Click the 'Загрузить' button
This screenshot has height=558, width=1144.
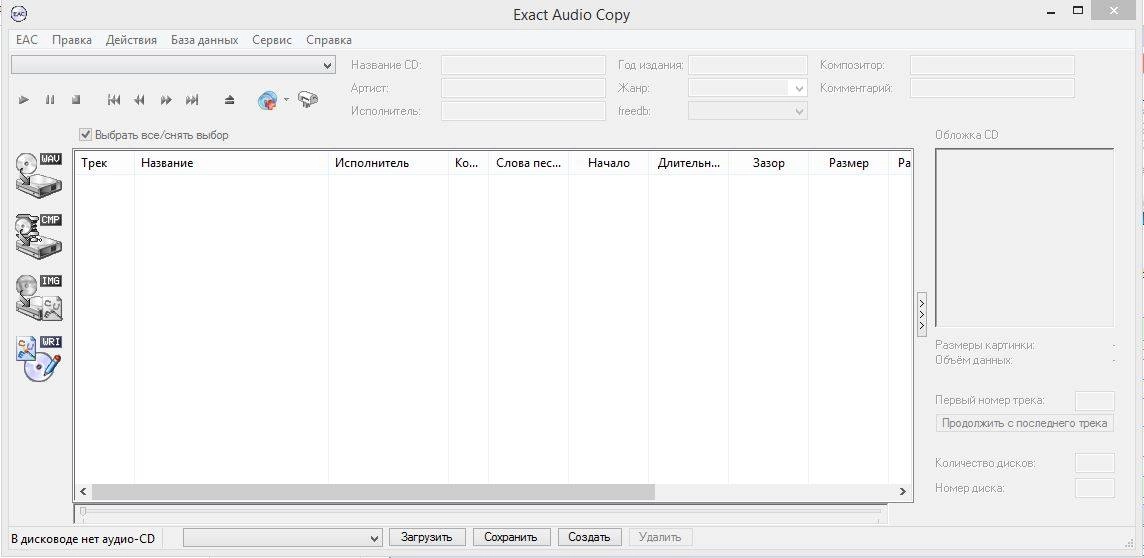[427, 538]
